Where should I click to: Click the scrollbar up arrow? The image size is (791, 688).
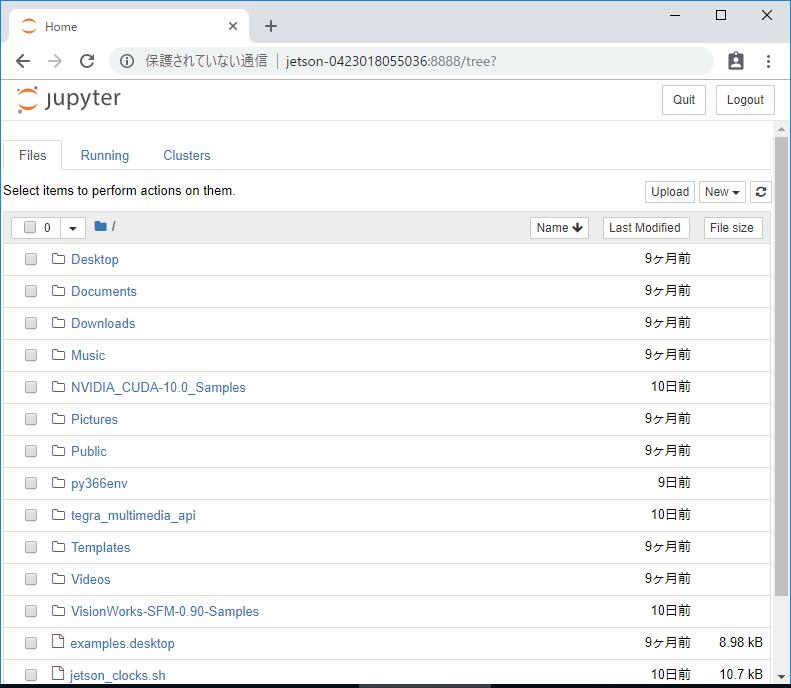click(x=781, y=129)
